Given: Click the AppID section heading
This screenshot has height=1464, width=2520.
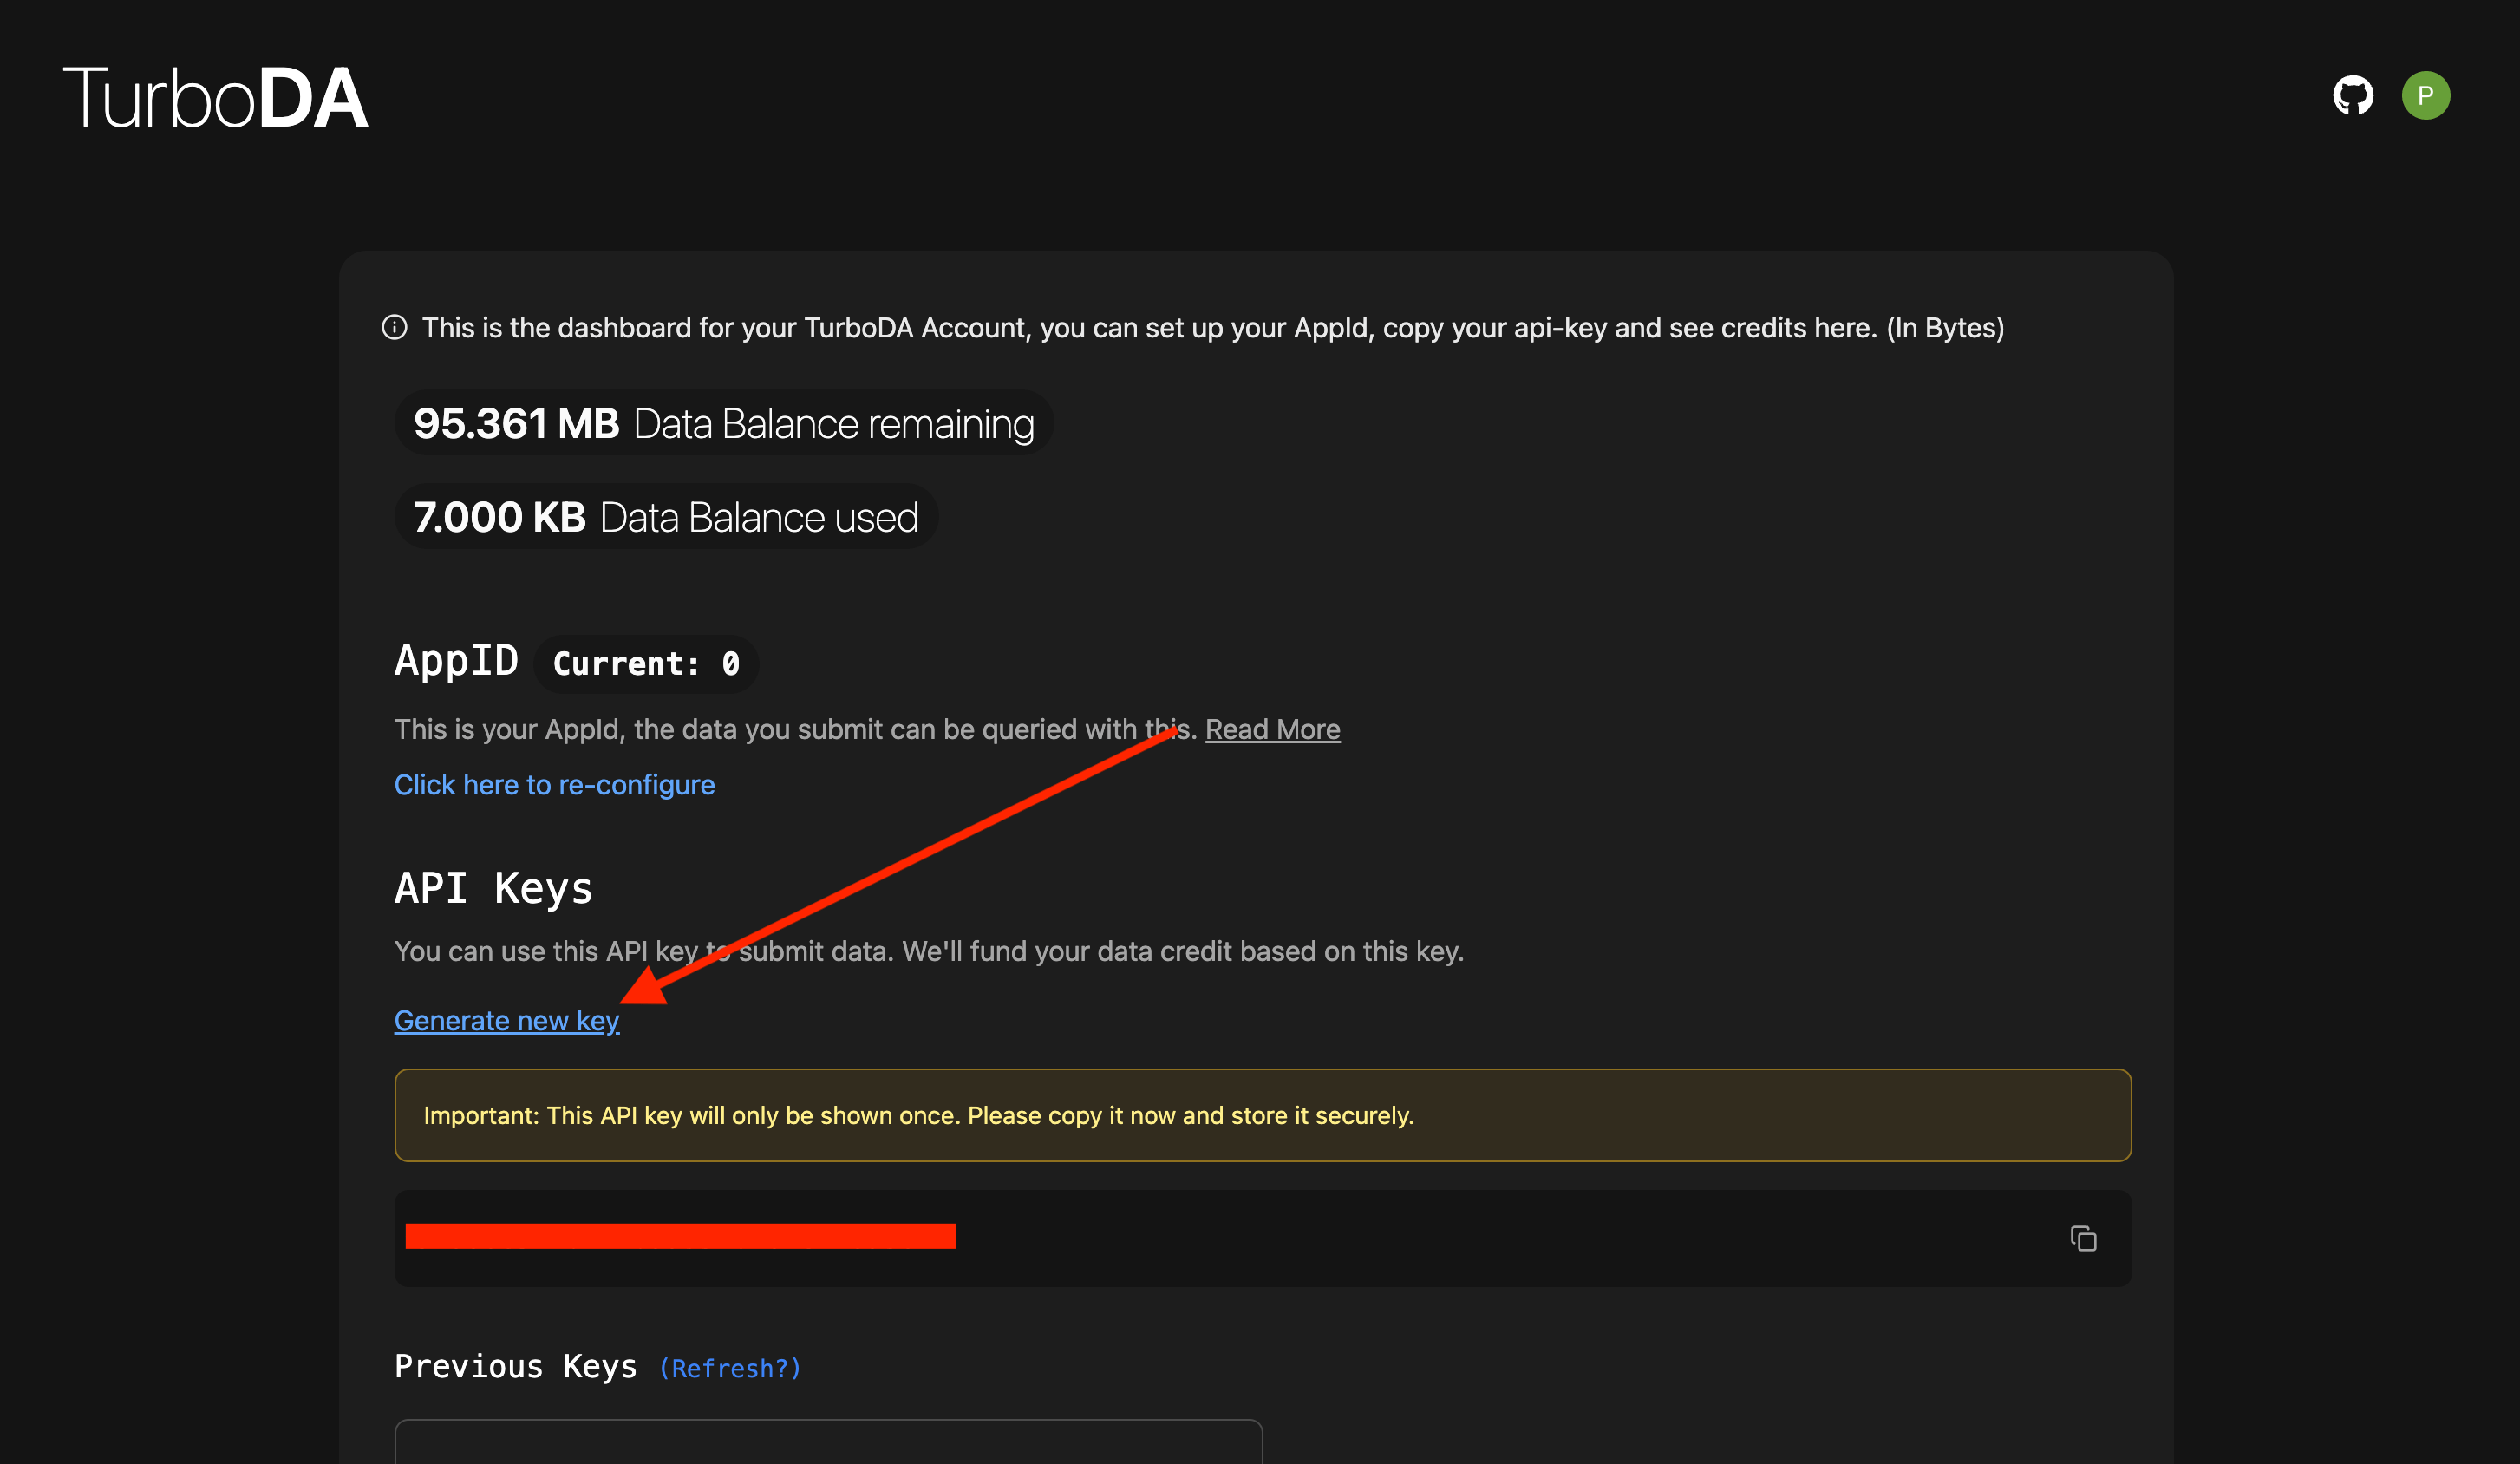Looking at the screenshot, I should [456, 661].
